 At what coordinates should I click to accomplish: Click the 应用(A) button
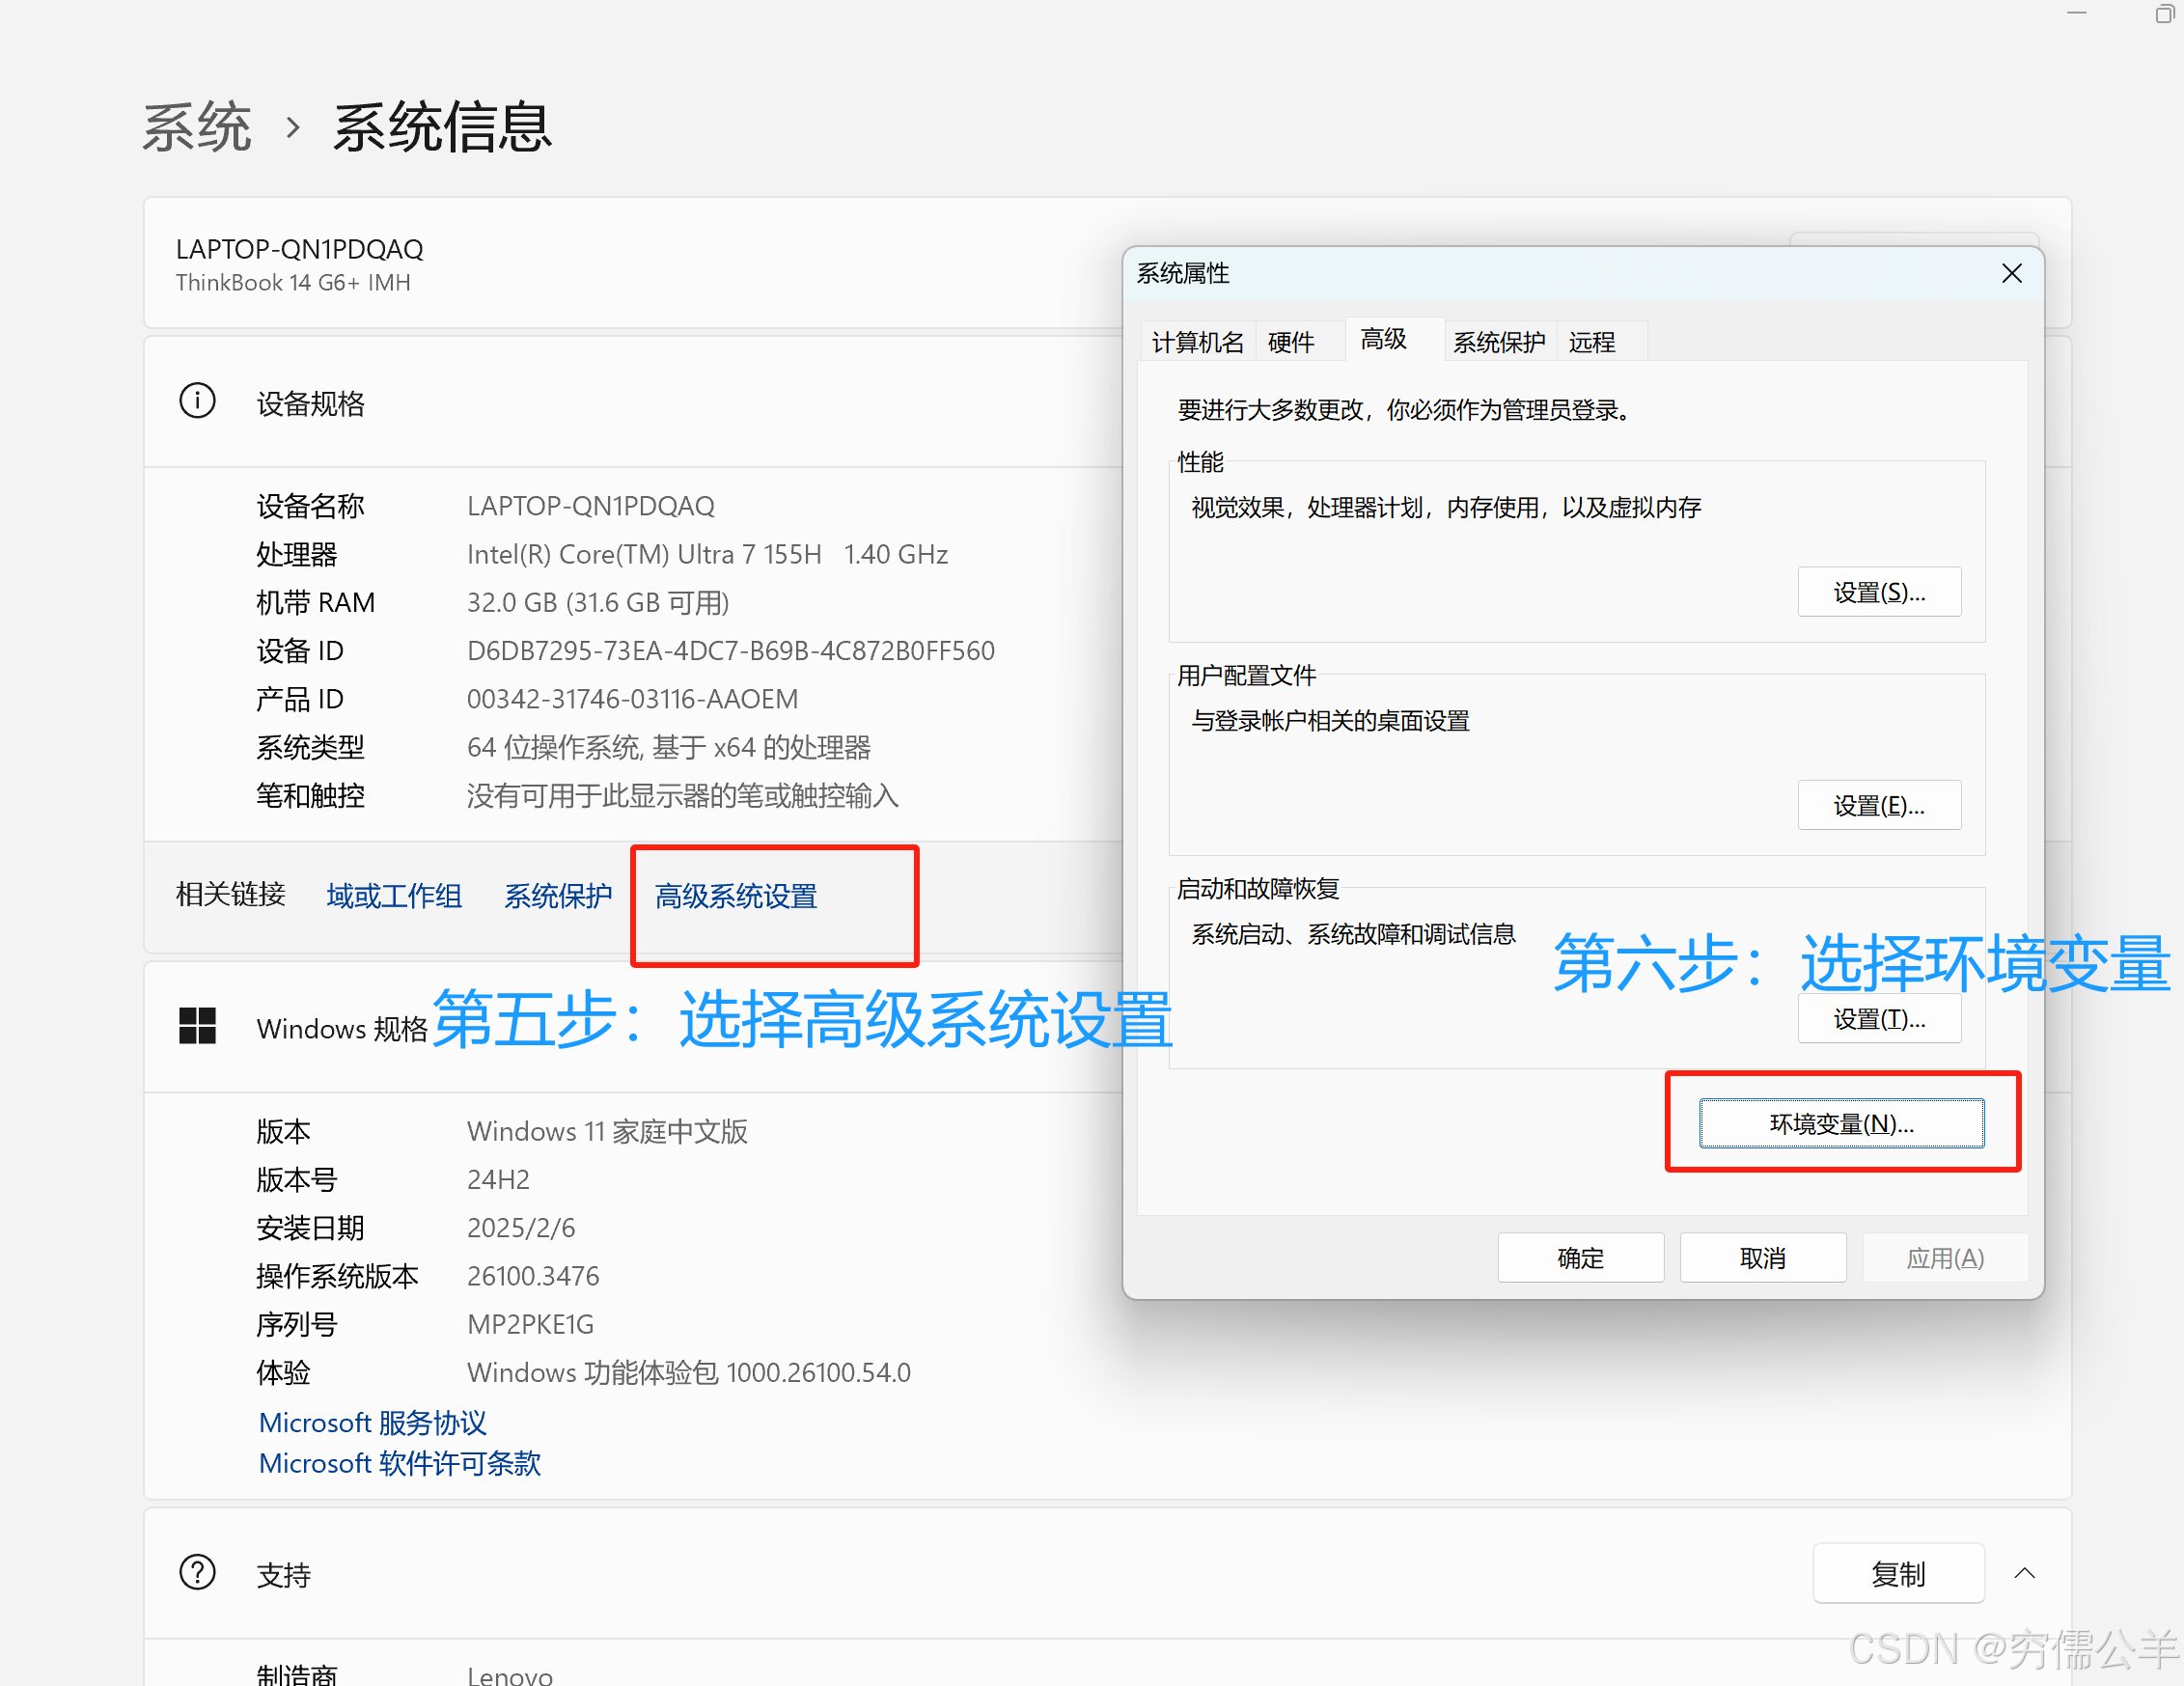(x=1944, y=1257)
